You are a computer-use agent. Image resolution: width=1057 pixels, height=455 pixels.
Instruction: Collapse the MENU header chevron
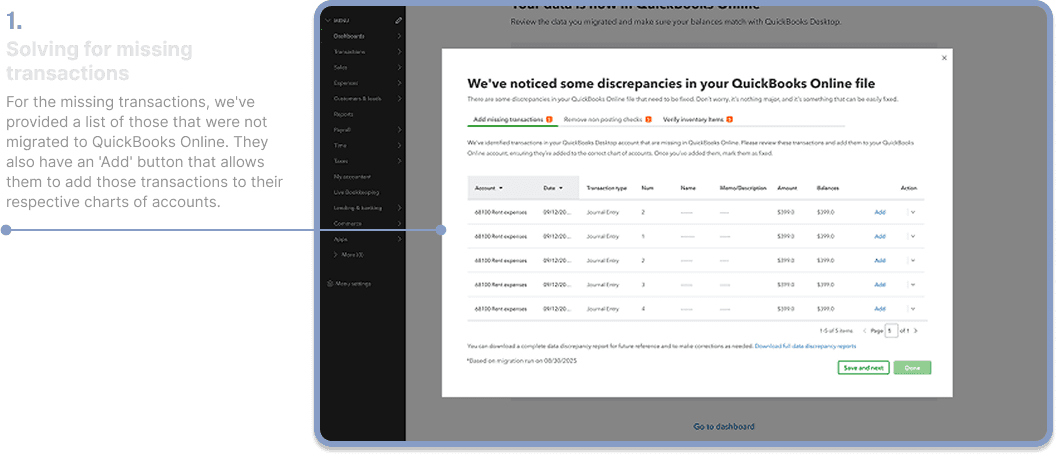point(328,20)
